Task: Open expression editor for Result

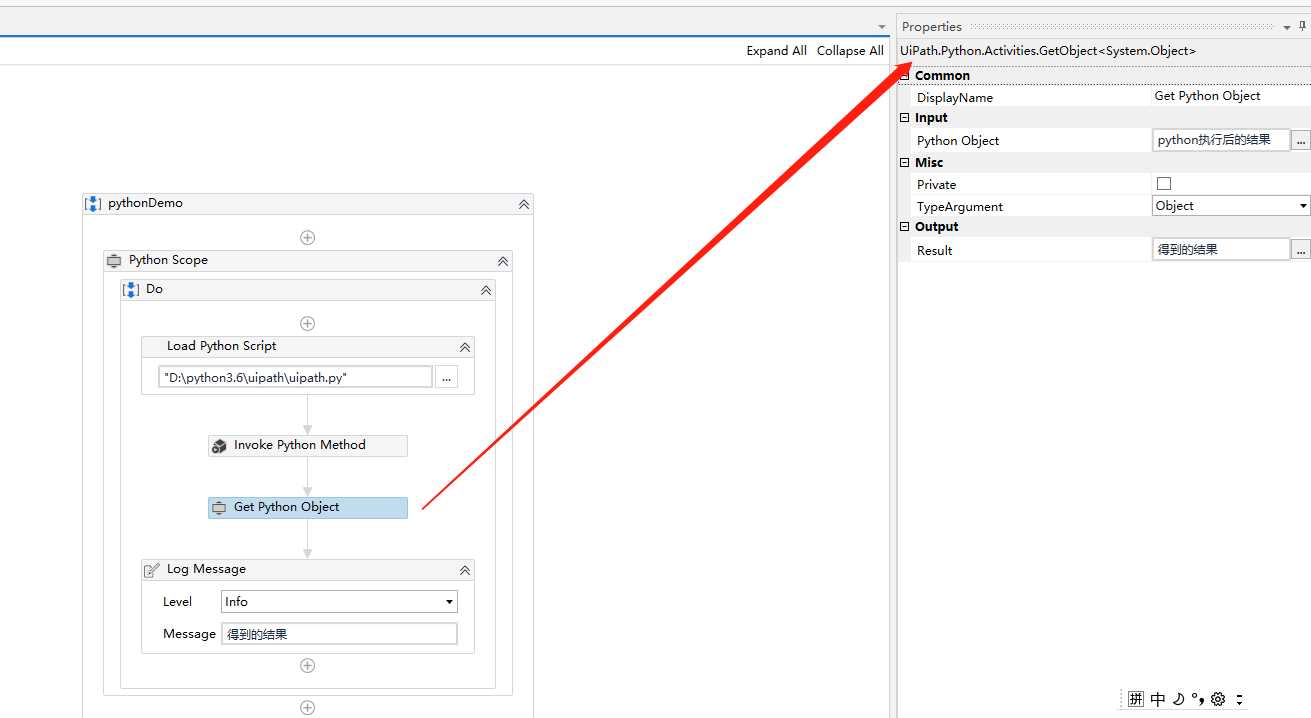Action: pyautogui.click(x=1301, y=250)
